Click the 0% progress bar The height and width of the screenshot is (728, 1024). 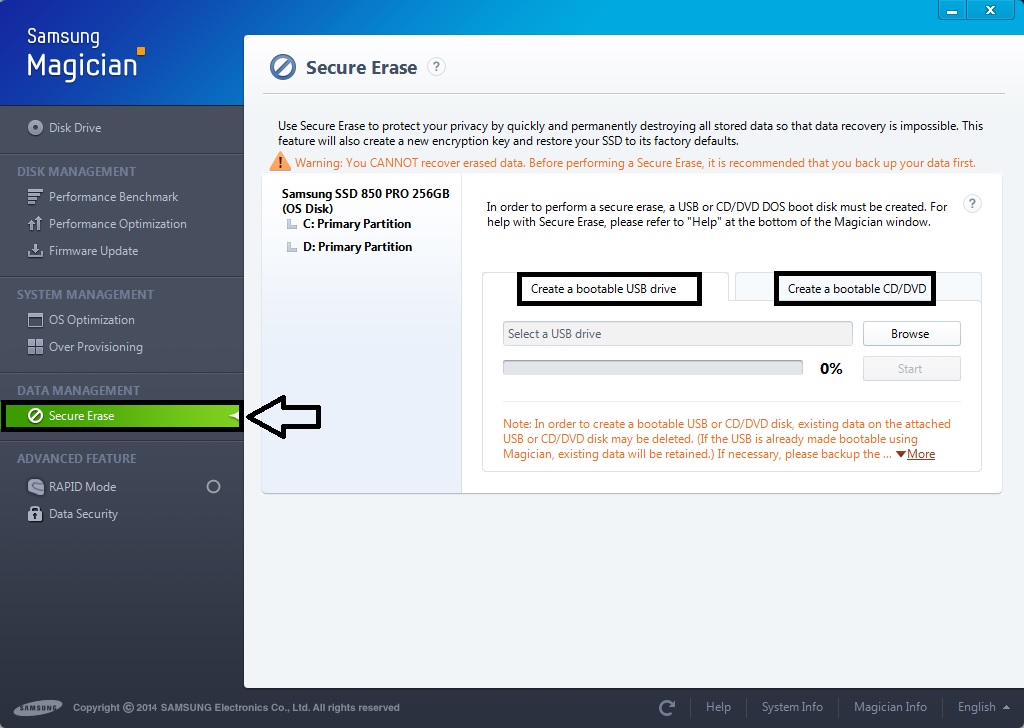click(x=653, y=366)
